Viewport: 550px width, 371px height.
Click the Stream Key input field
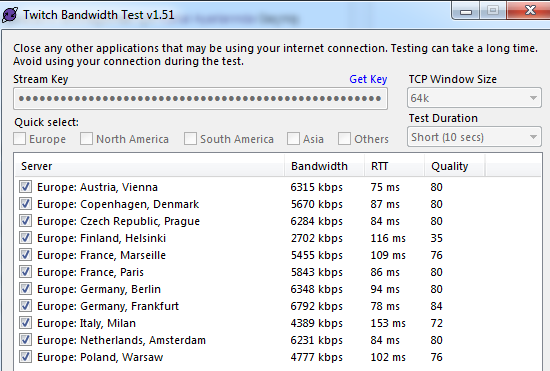tap(200, 99)
